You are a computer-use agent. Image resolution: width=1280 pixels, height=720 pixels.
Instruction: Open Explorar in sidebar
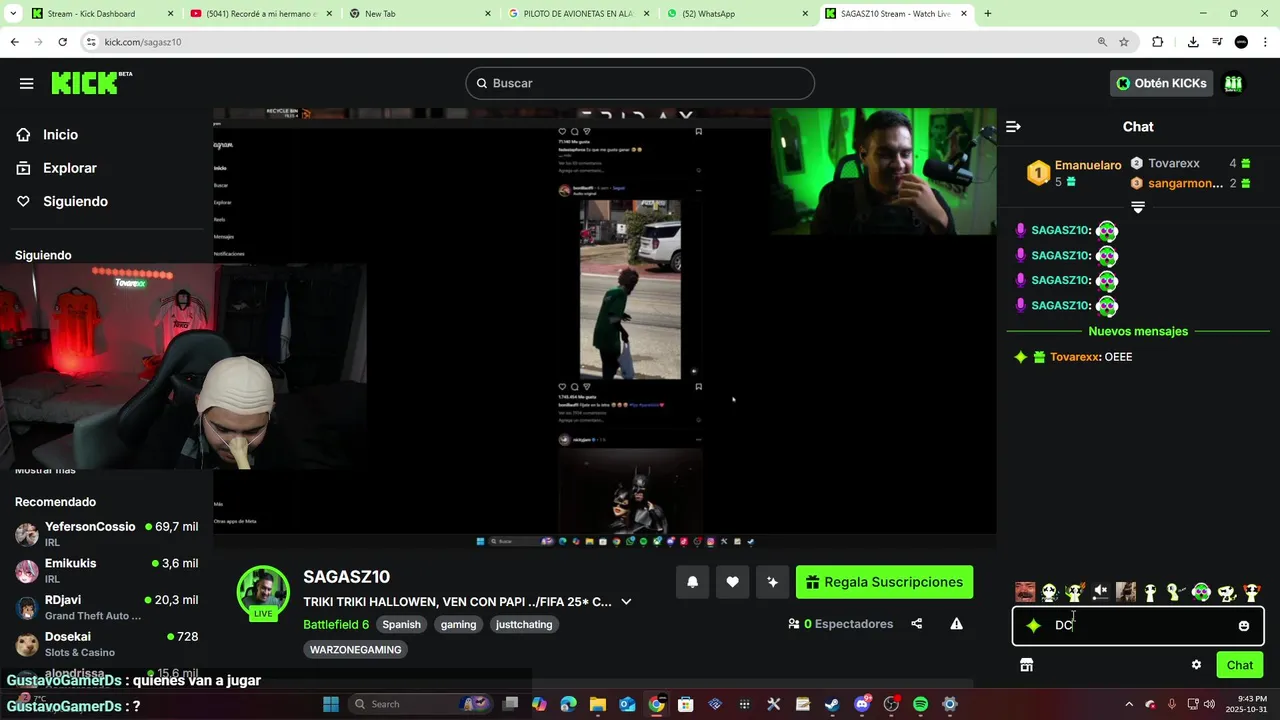pyautogui.click(x=70, y=168)
